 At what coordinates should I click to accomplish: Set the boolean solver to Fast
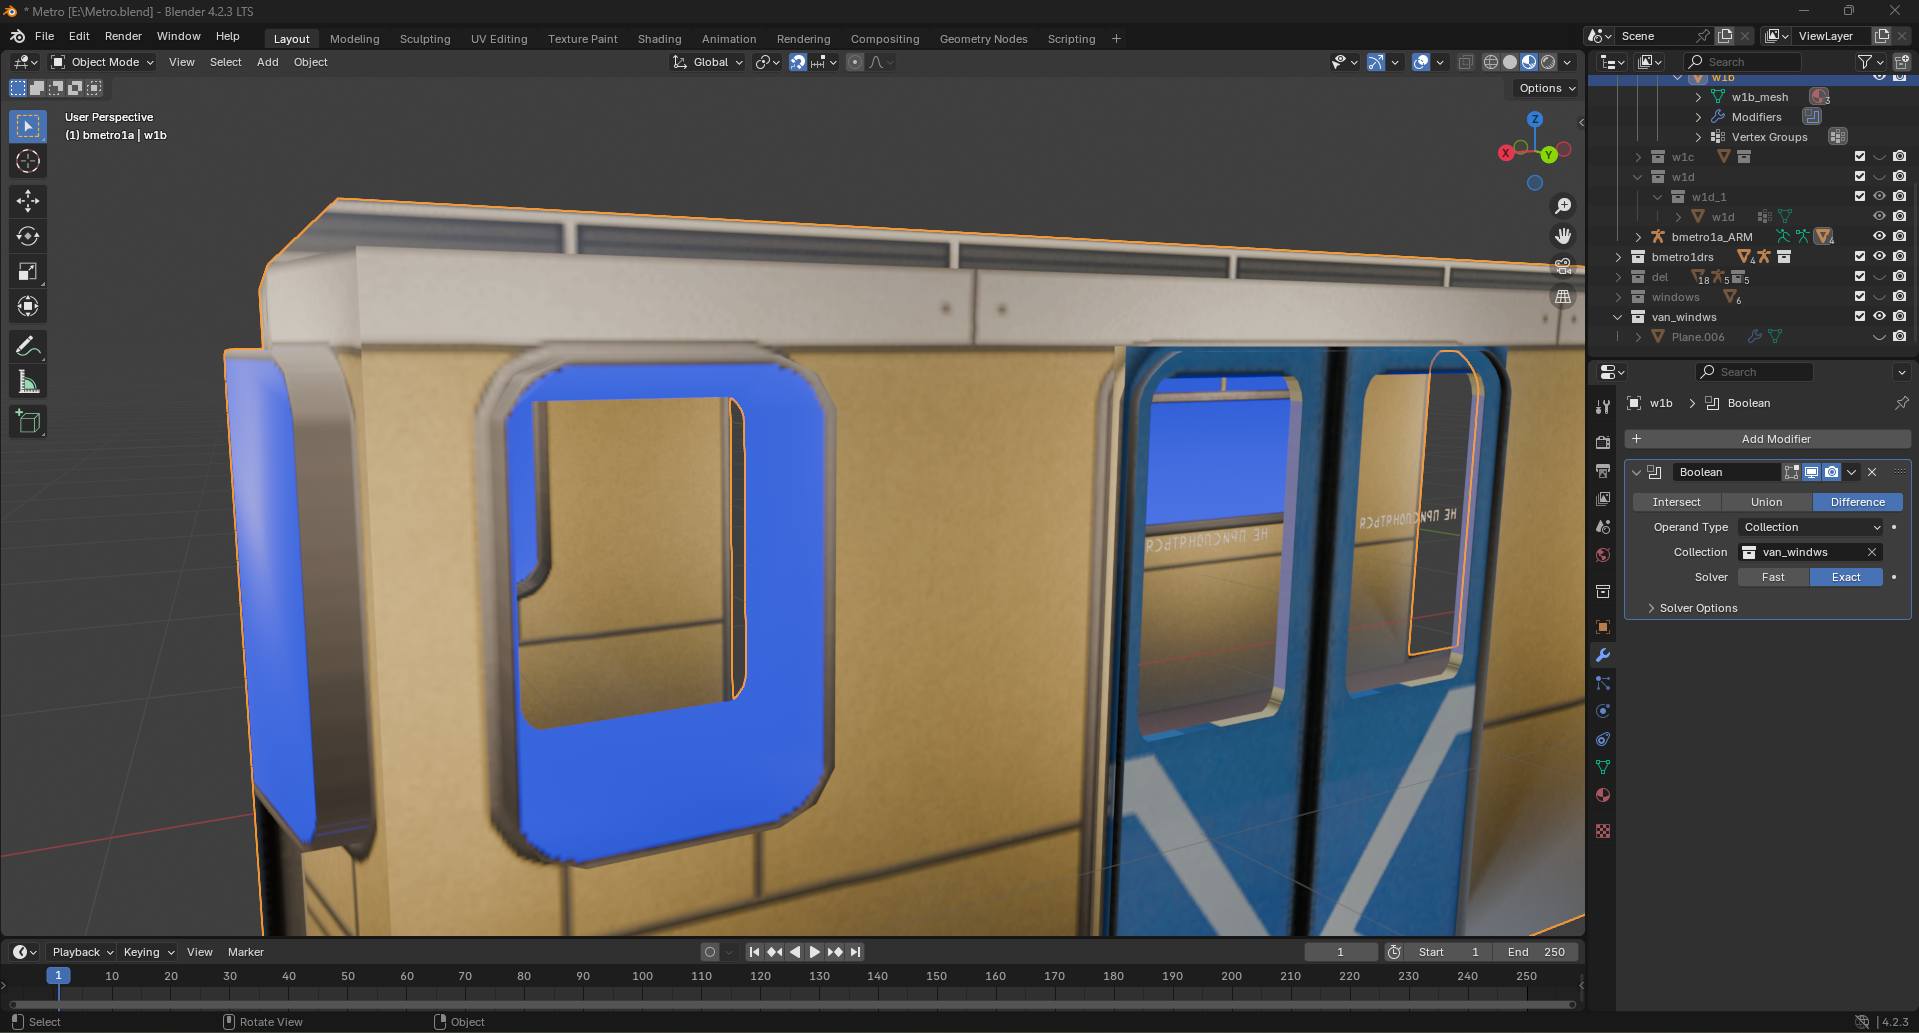tap(1772, 577)
